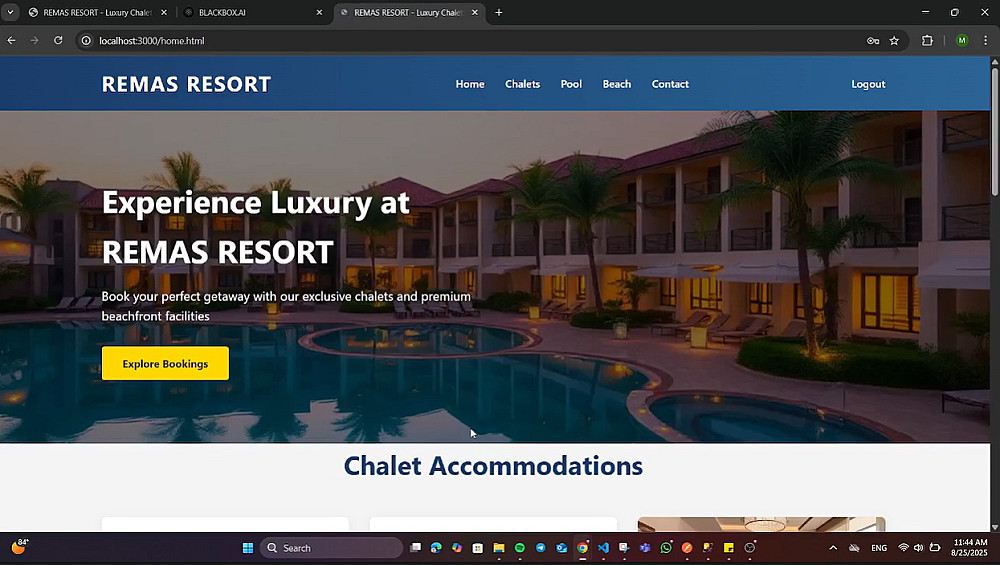
Task: Click the localhost address bar
Action: (472, 40)
